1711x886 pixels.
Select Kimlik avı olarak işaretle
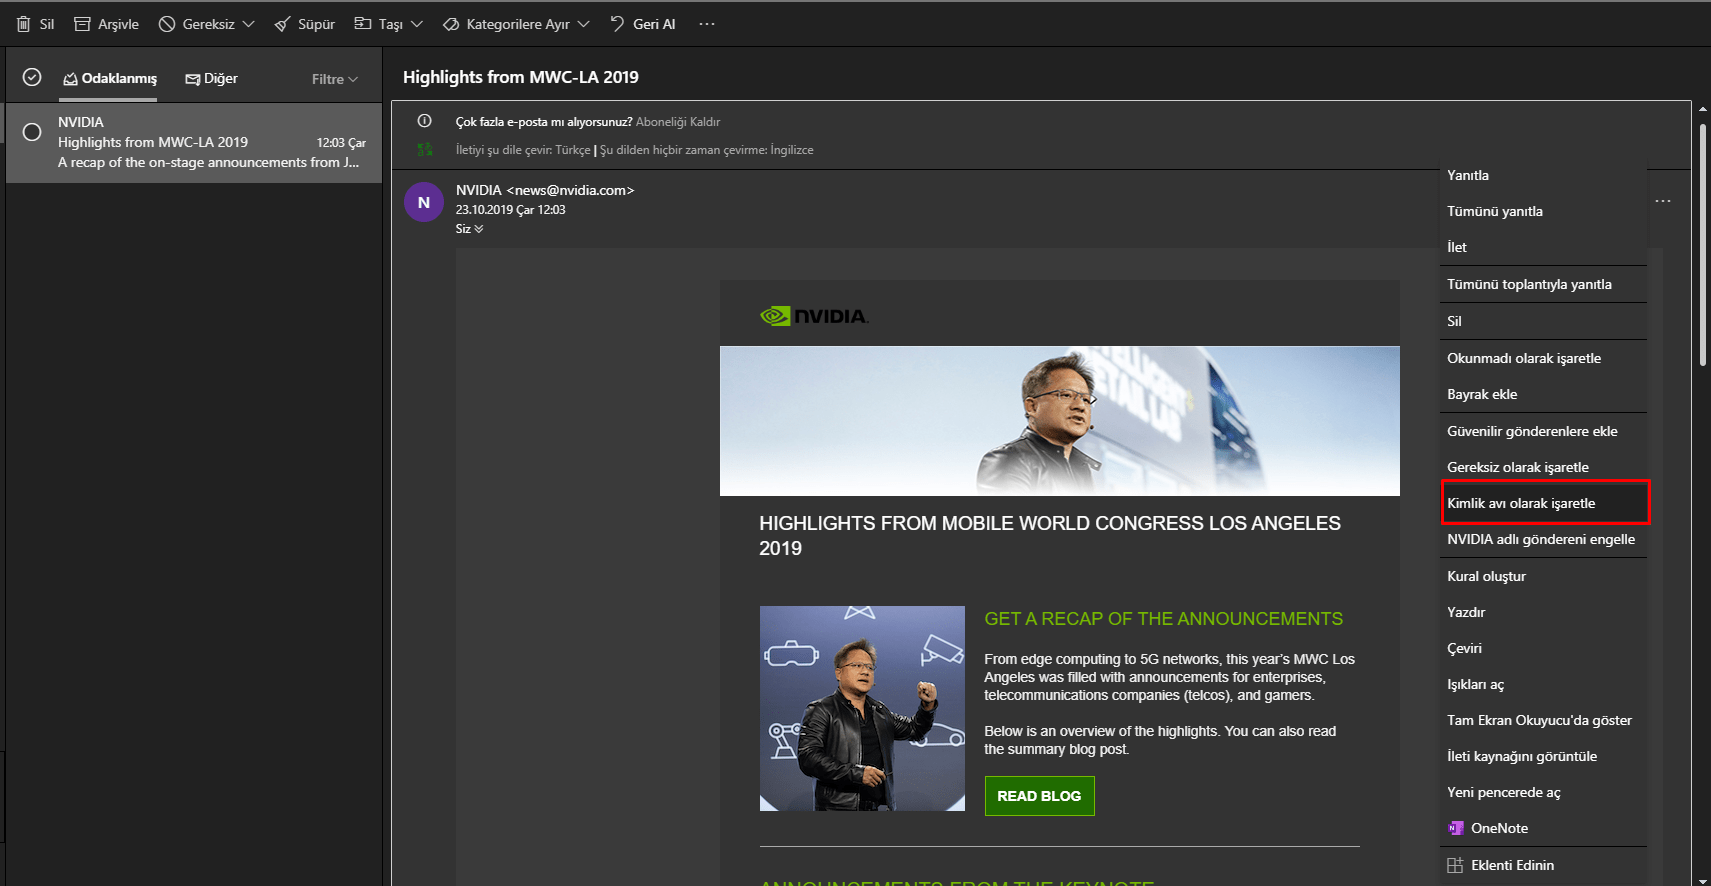(x=1543, y=503)
